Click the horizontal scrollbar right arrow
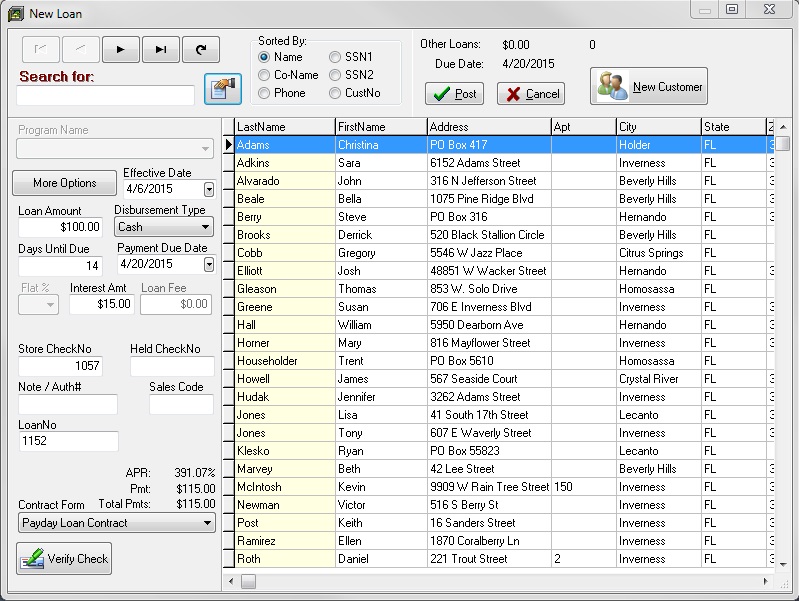Screen dimensions: 799x601 765,581
